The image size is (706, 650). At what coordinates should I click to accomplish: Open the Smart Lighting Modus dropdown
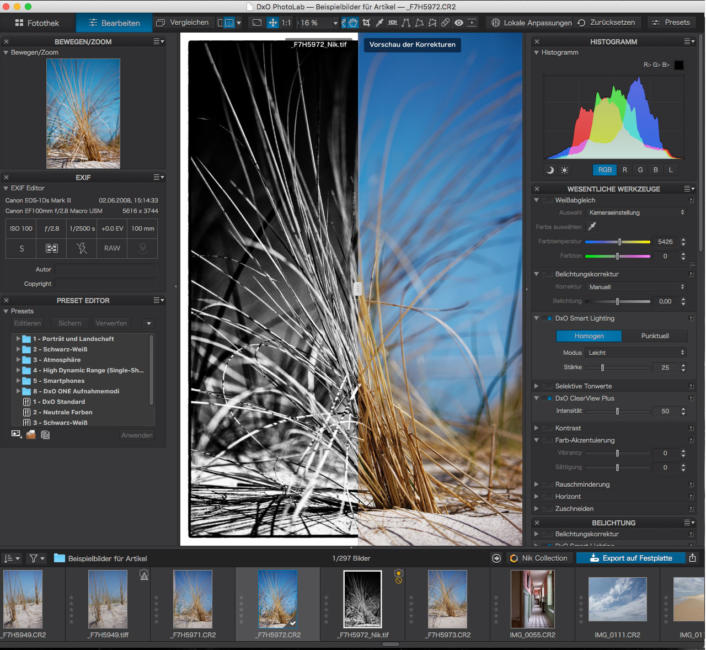pos(636,352)
